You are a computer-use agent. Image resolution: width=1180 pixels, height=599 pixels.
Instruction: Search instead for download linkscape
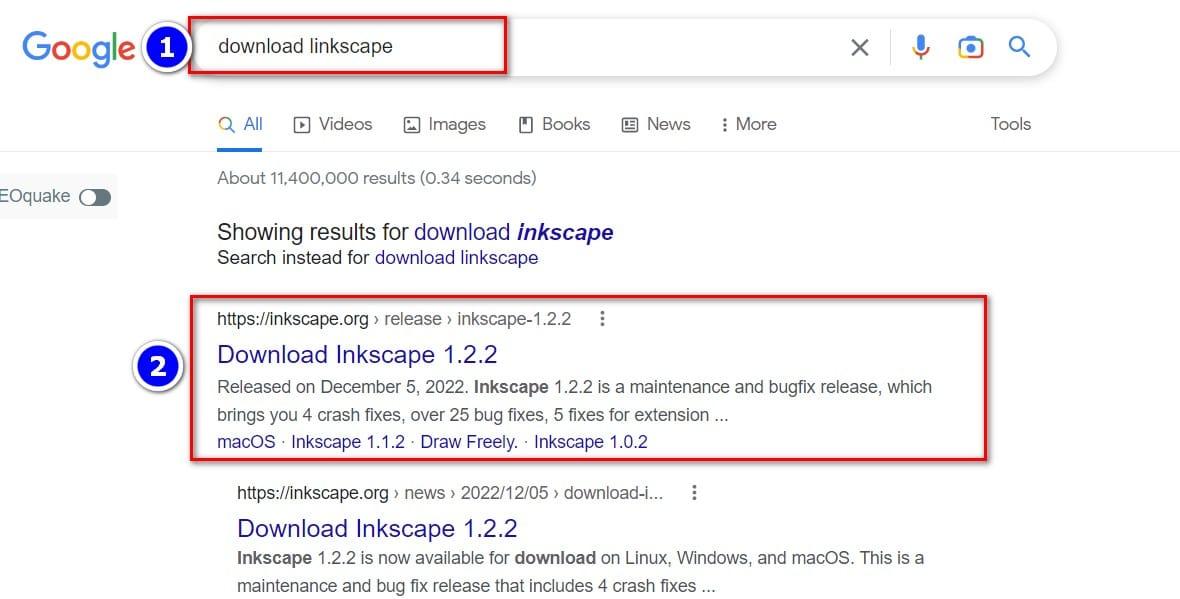coord(456,258)
